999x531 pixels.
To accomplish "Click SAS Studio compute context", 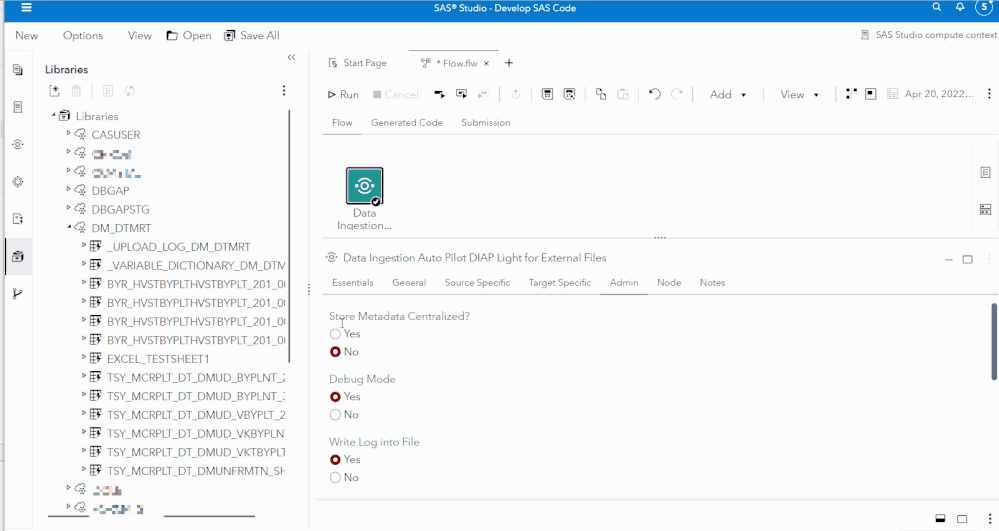I will pyautogui.click(x=929, y=34).
